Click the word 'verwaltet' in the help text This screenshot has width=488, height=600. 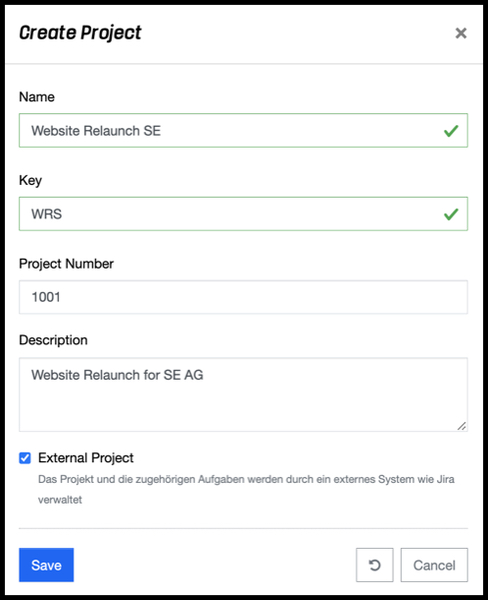pyautogui.click(x=60, y=500)
